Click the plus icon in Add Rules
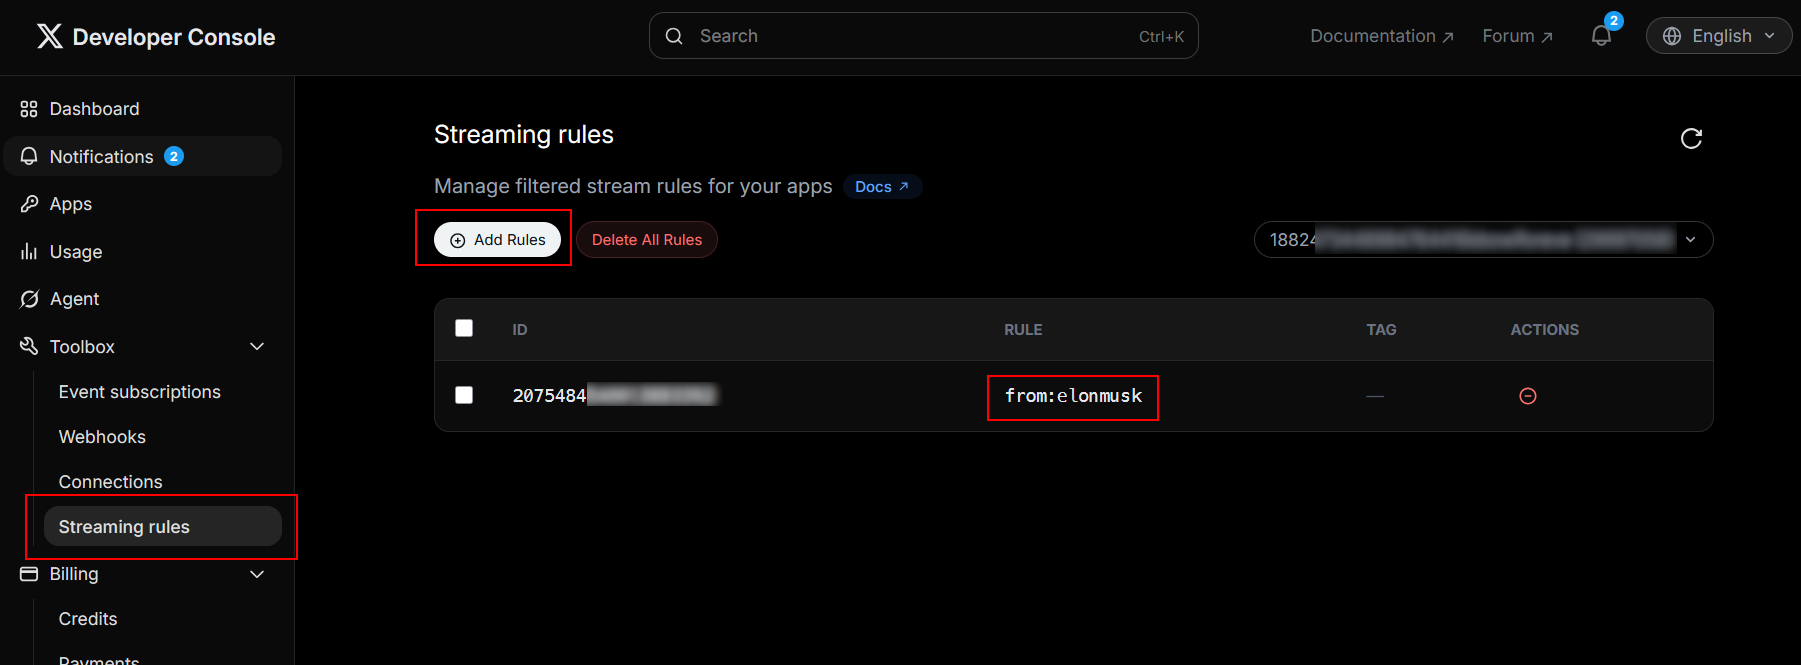 [458, 240]
